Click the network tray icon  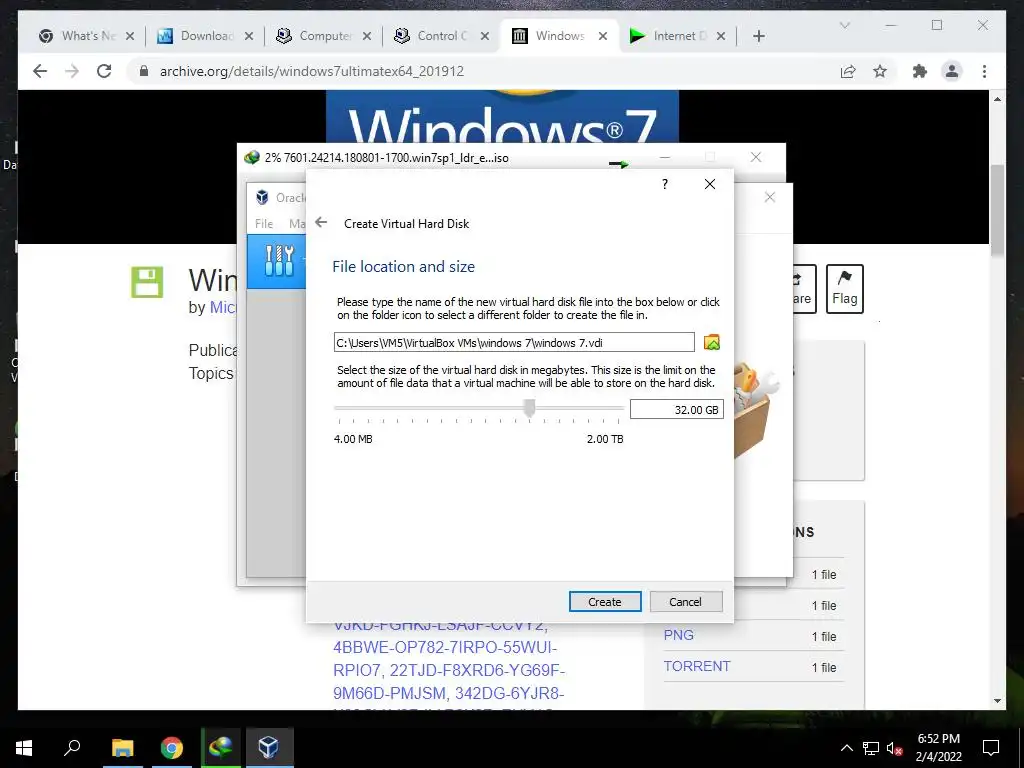871,748
